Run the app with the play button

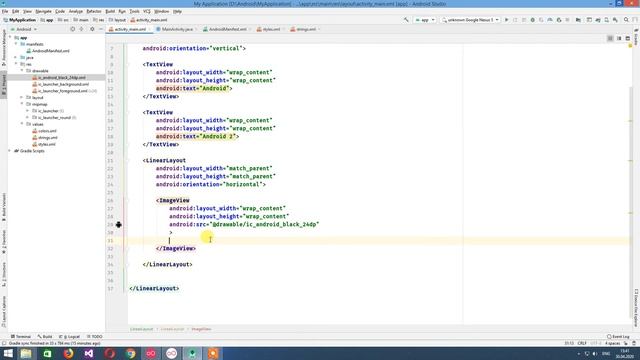507,20
